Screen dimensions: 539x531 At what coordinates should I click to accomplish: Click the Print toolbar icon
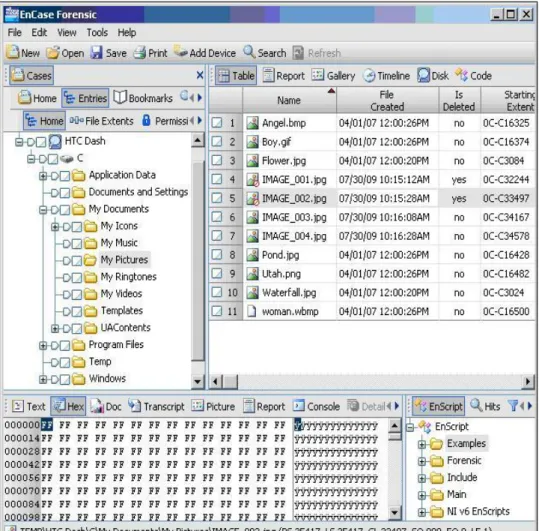(140, 53)
